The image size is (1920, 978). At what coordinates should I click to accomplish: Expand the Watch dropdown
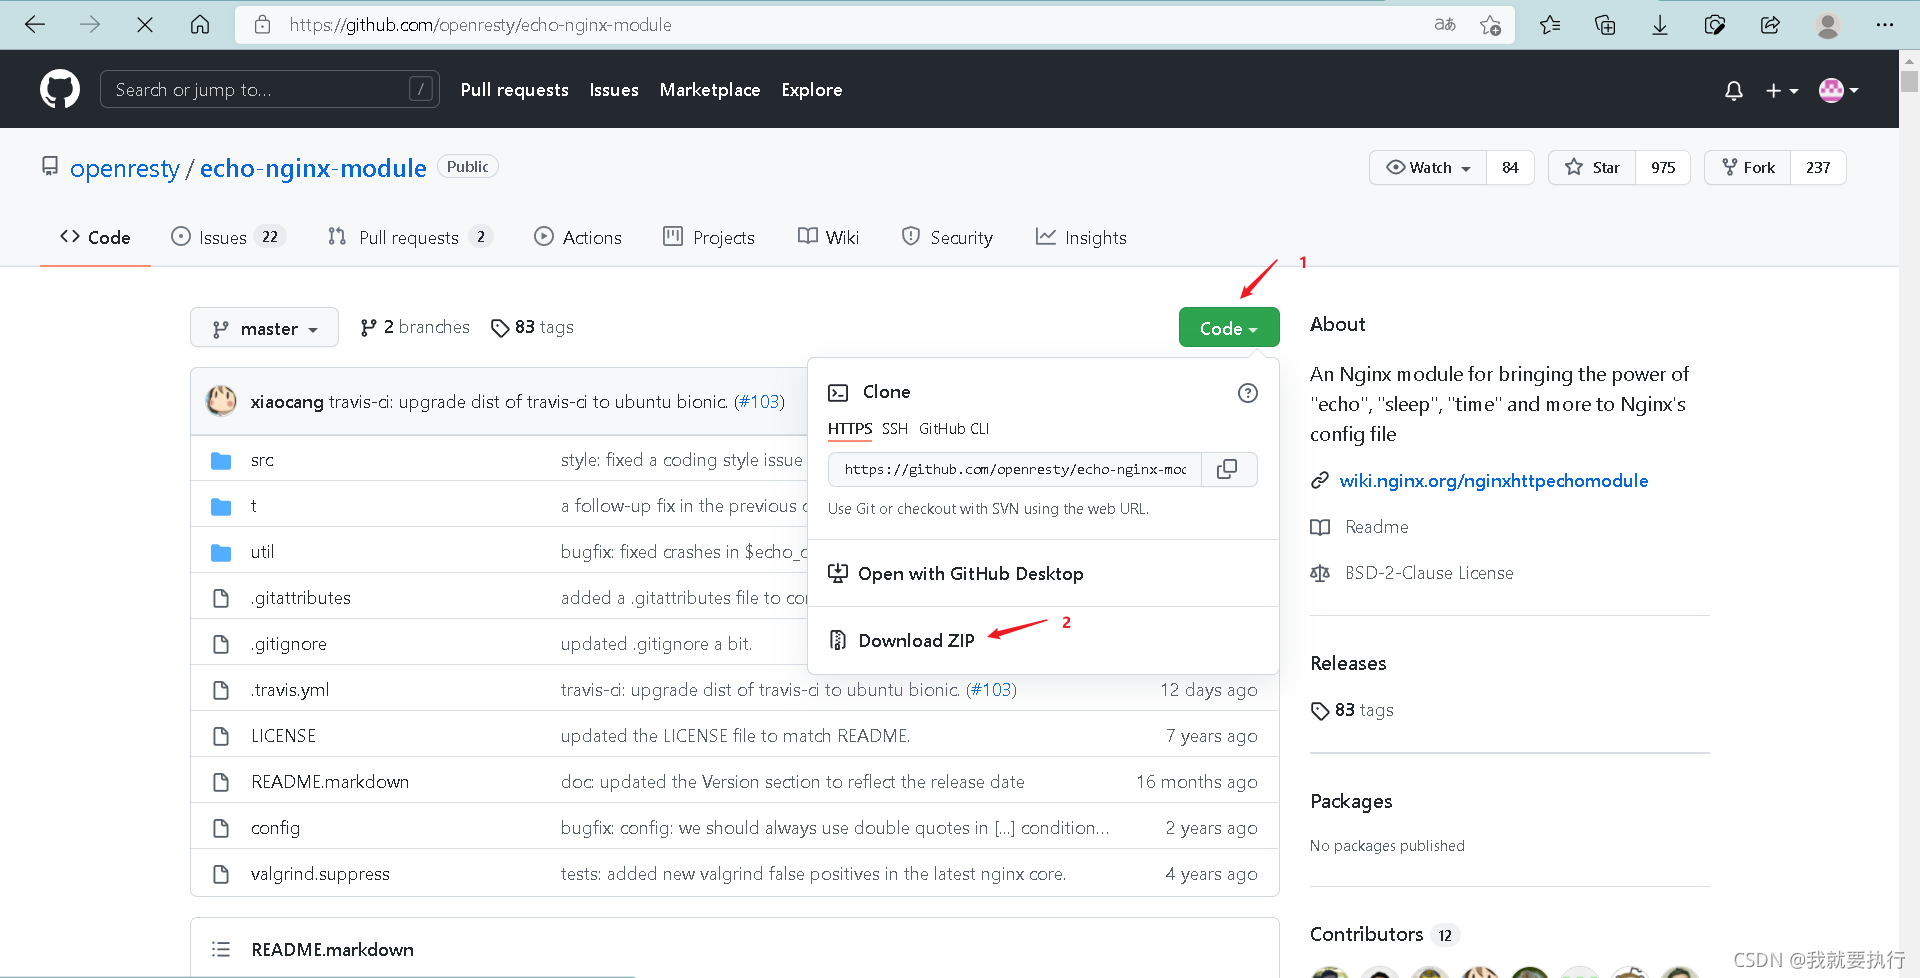tap(1428, 168)
